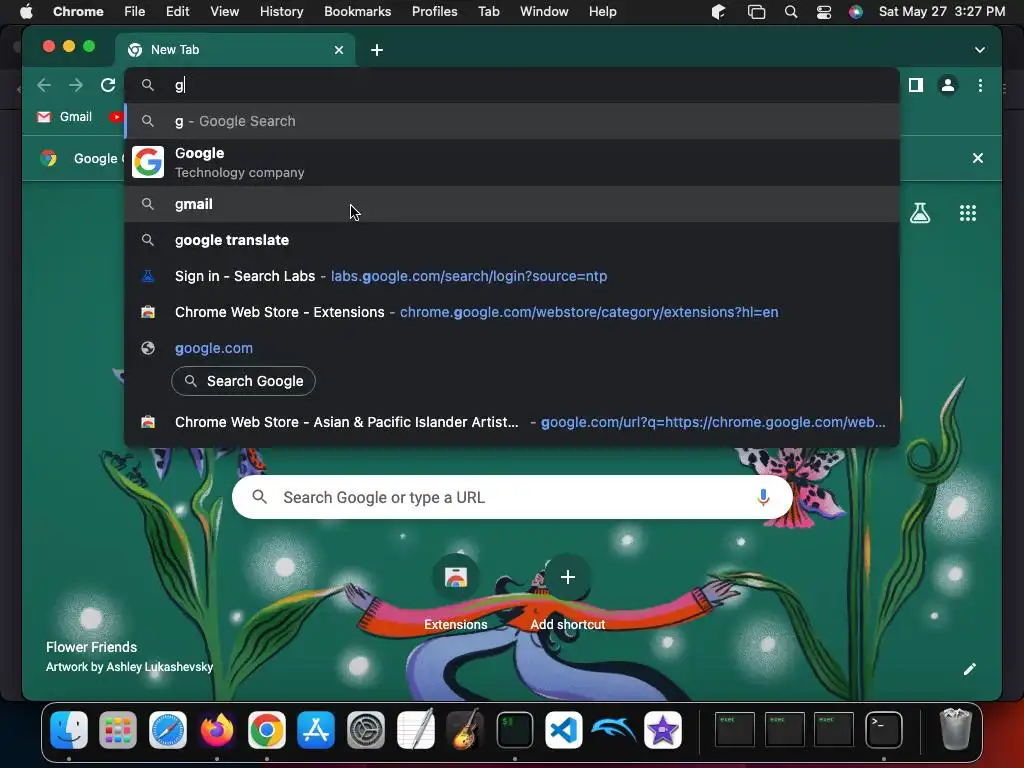Viewport: 1024px width, 768px height.
Task: Open Launchpad from the Dock
Action: 118,729
